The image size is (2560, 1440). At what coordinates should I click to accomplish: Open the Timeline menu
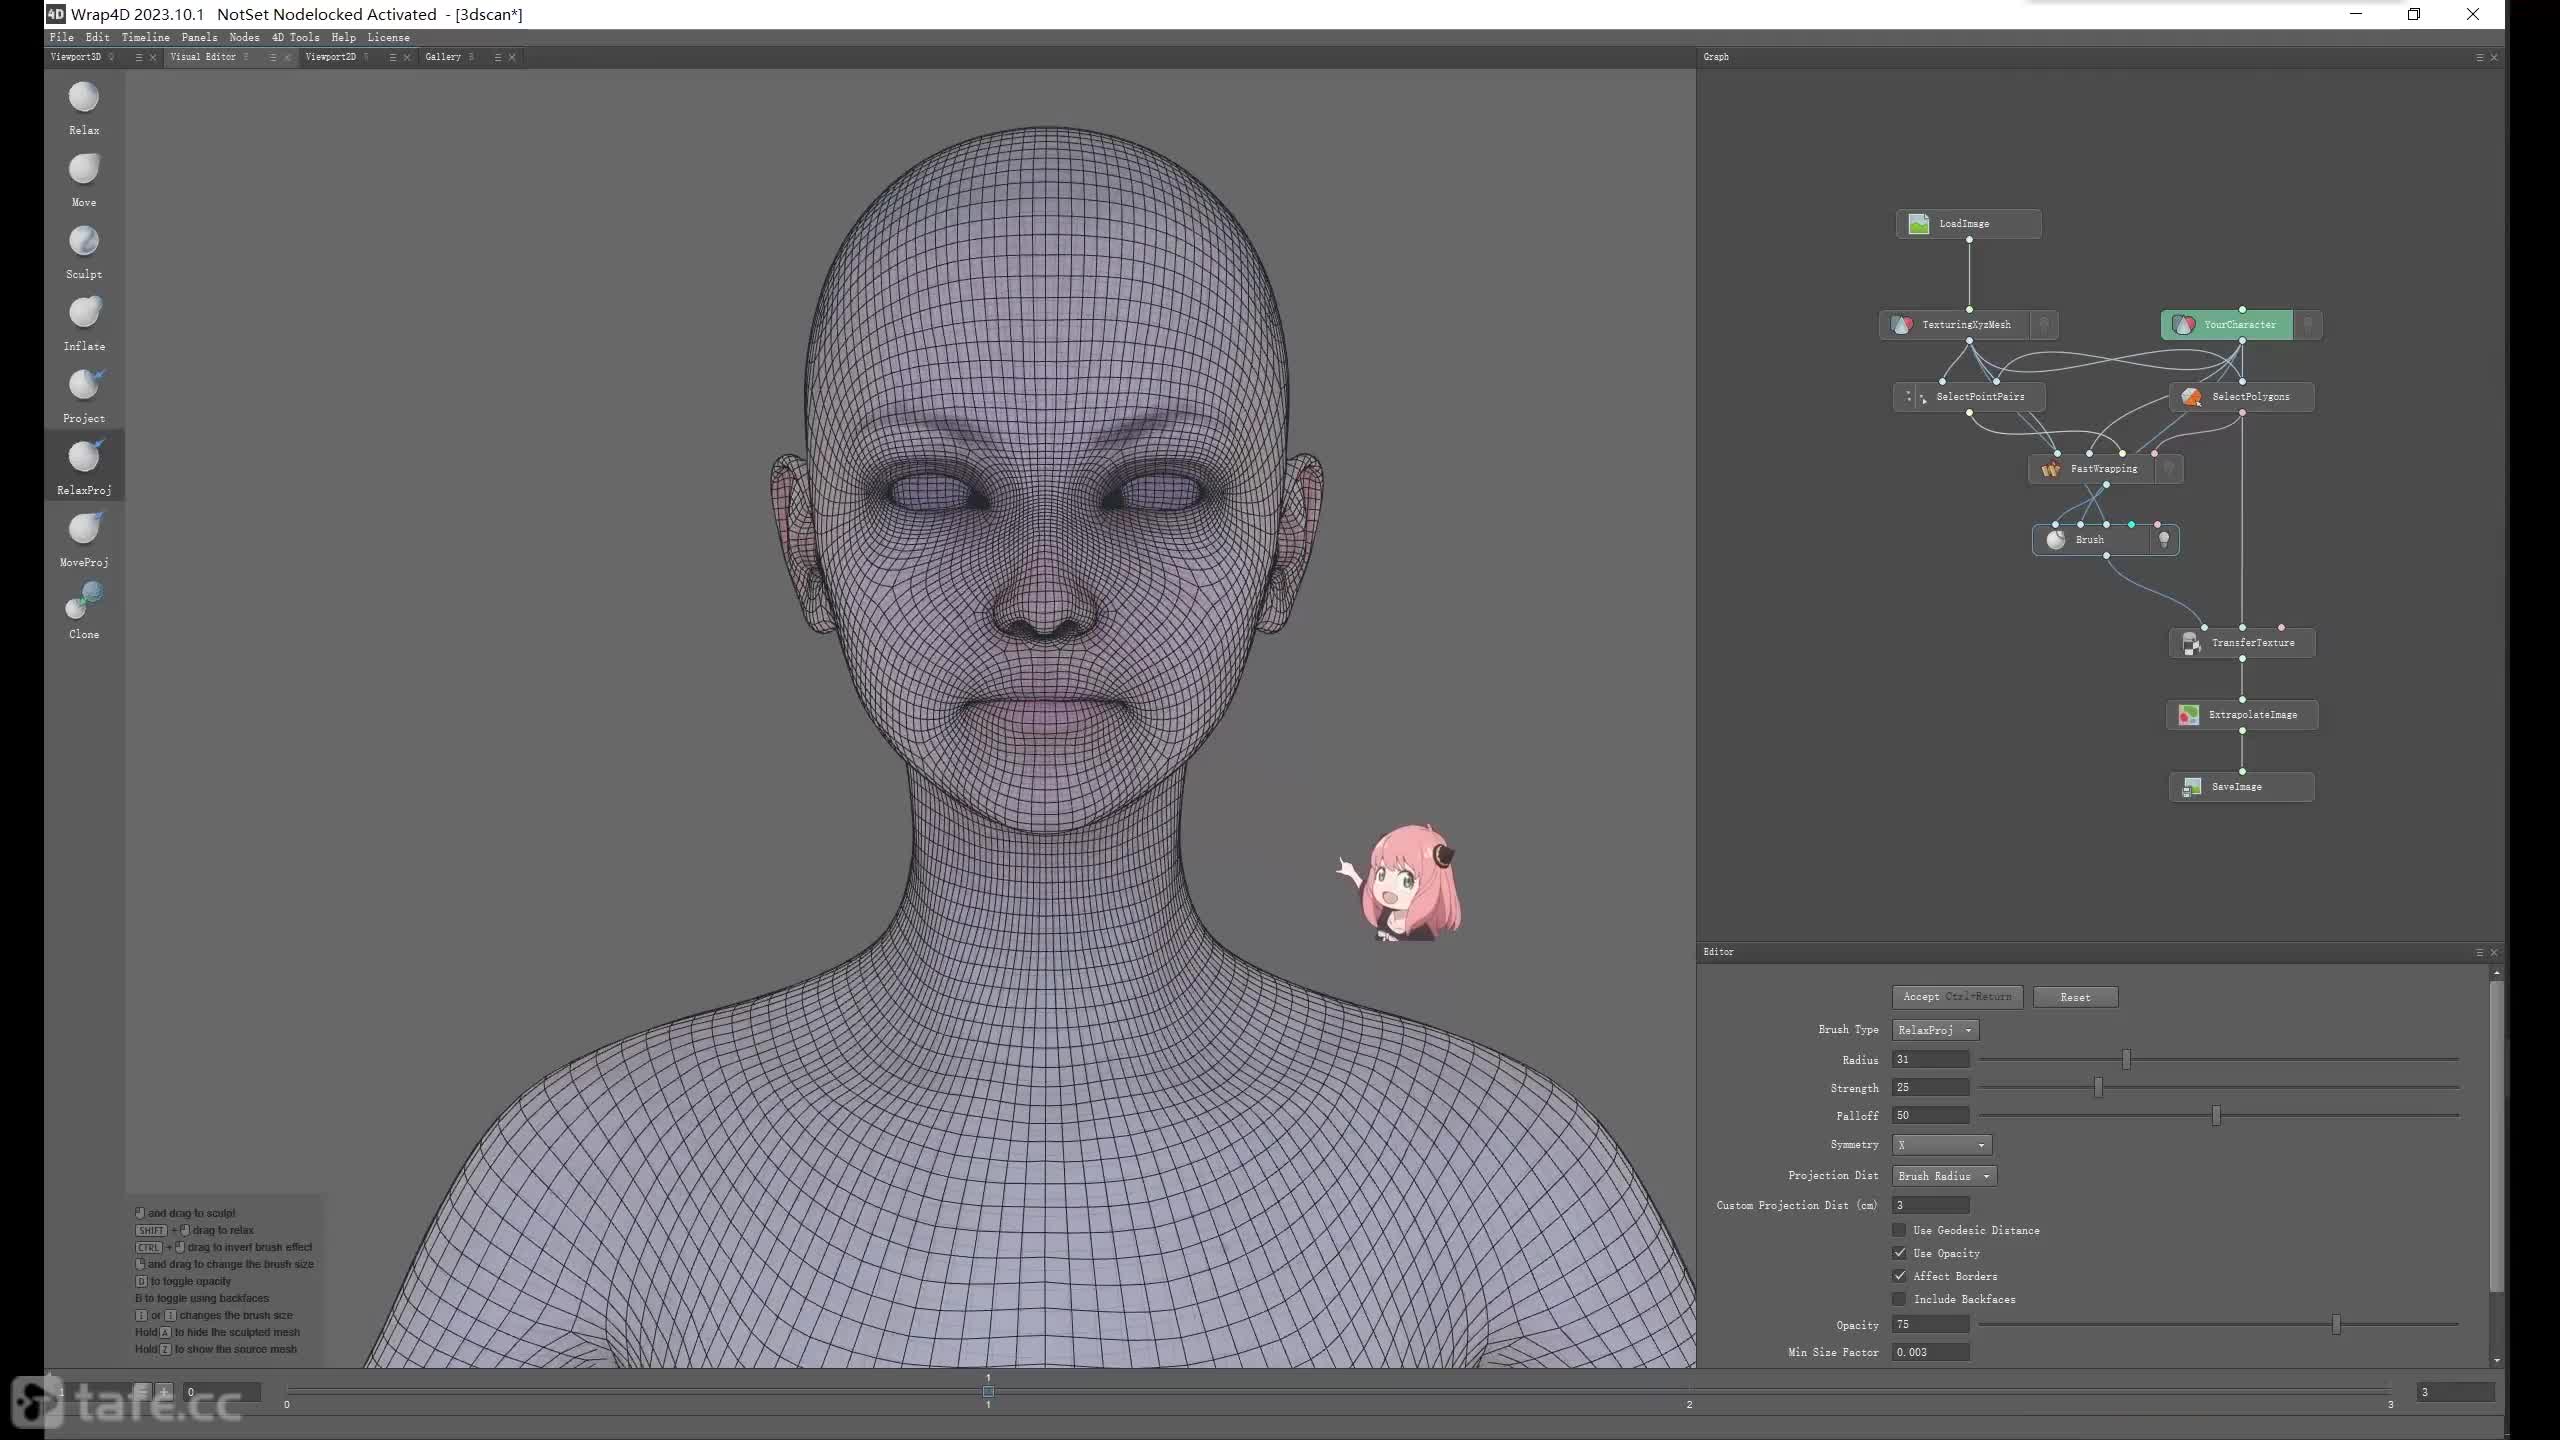(x=146, y=37)
